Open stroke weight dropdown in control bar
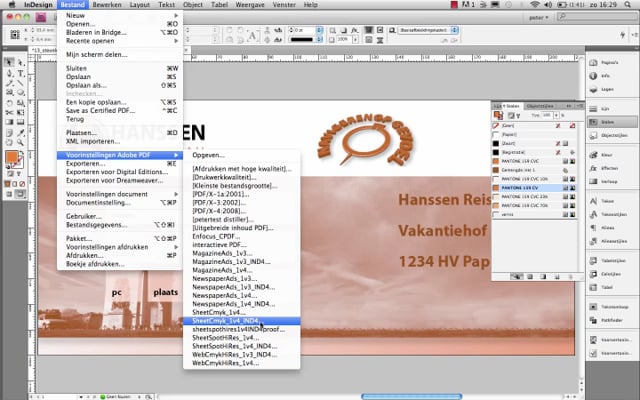The image size is (640, 400). 320,30
